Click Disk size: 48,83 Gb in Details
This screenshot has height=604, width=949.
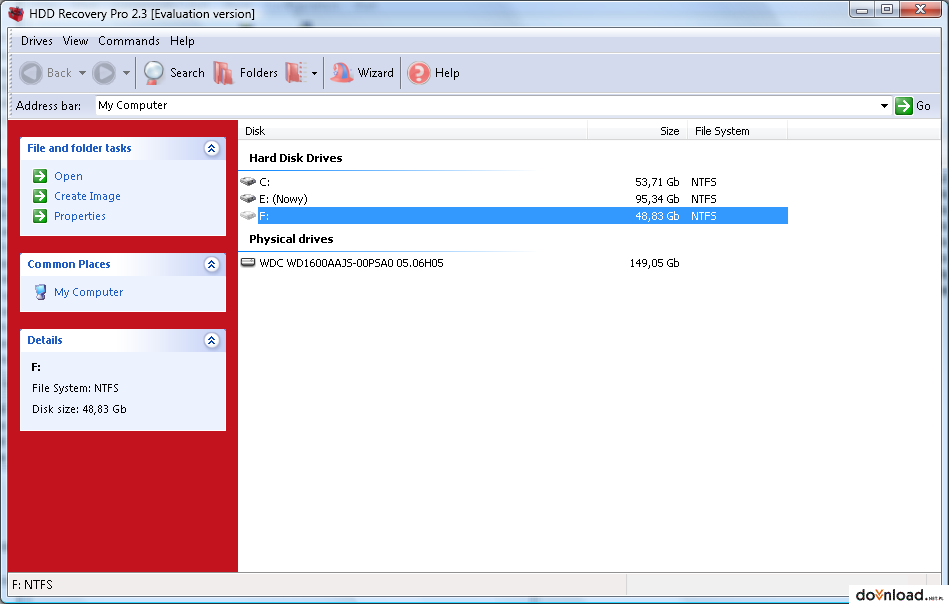(79, 409)
